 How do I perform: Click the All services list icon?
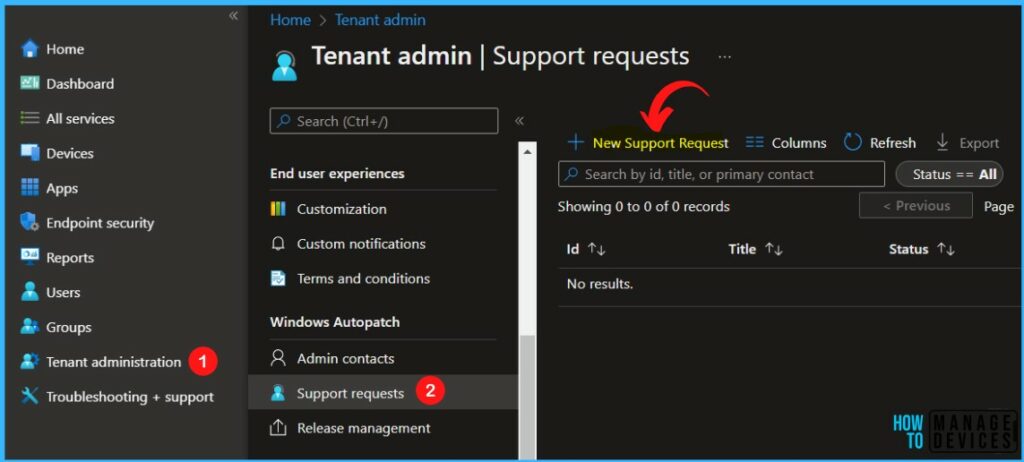click(30, 118)
